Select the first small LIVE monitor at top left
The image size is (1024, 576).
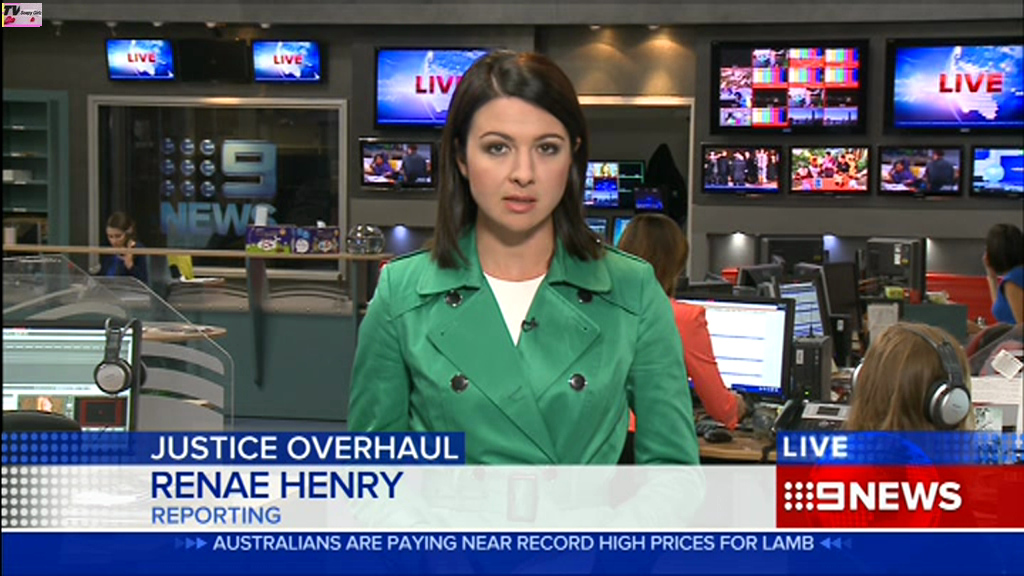(x=140, y=59)
